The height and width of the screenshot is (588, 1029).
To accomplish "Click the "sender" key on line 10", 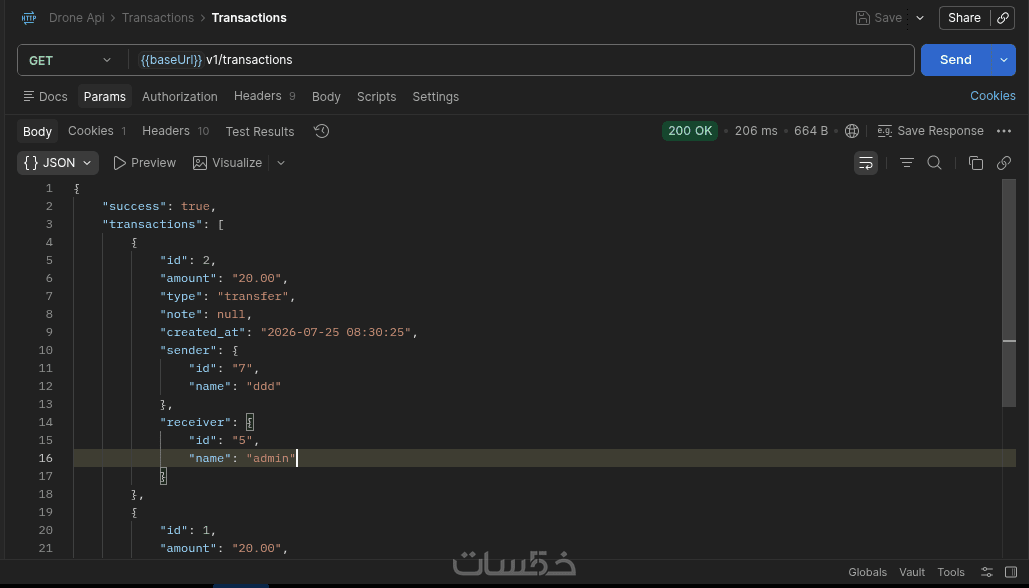I will tap(188, 350).
